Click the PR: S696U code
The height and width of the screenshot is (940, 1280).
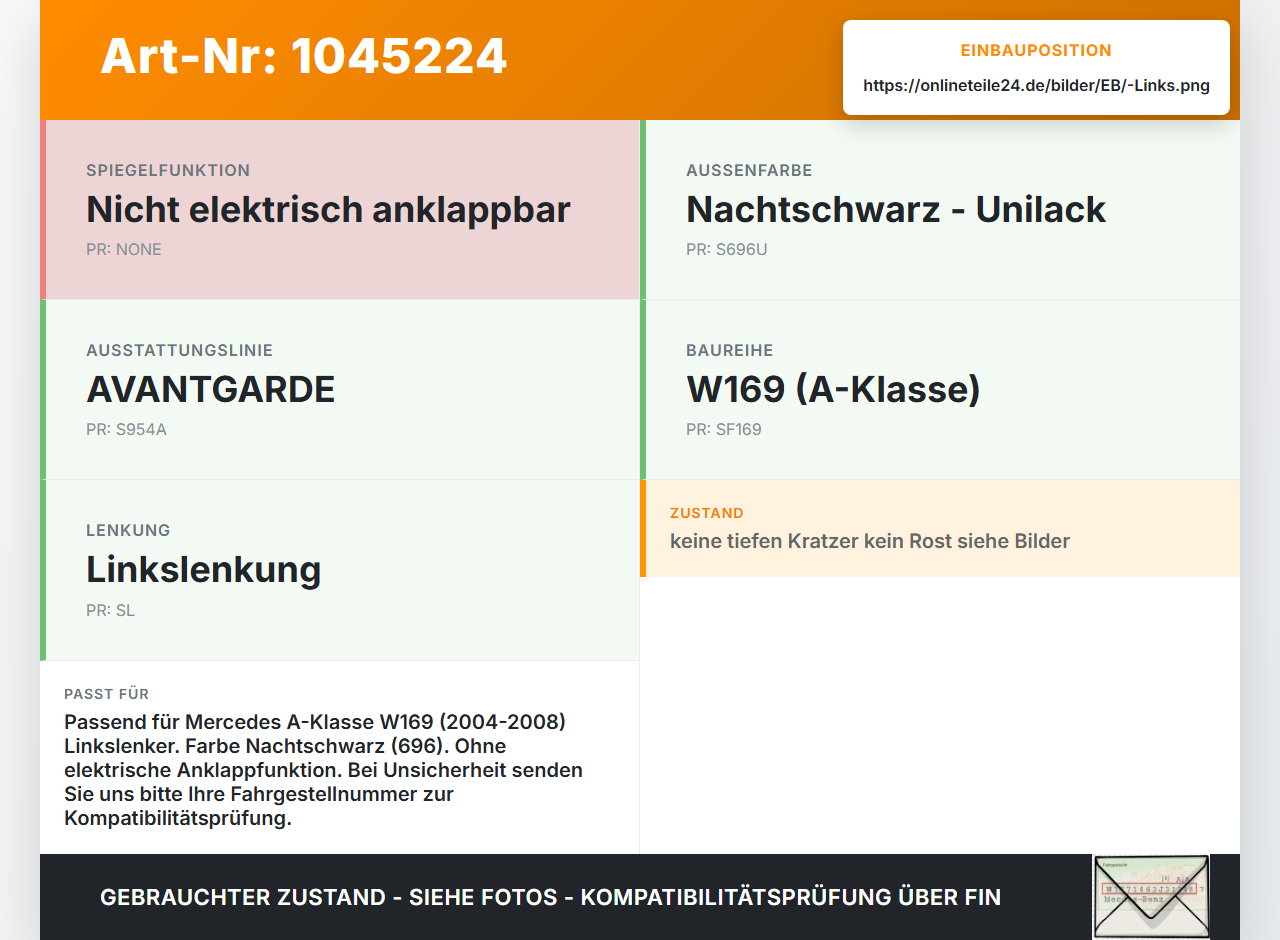tap(727, 249)
